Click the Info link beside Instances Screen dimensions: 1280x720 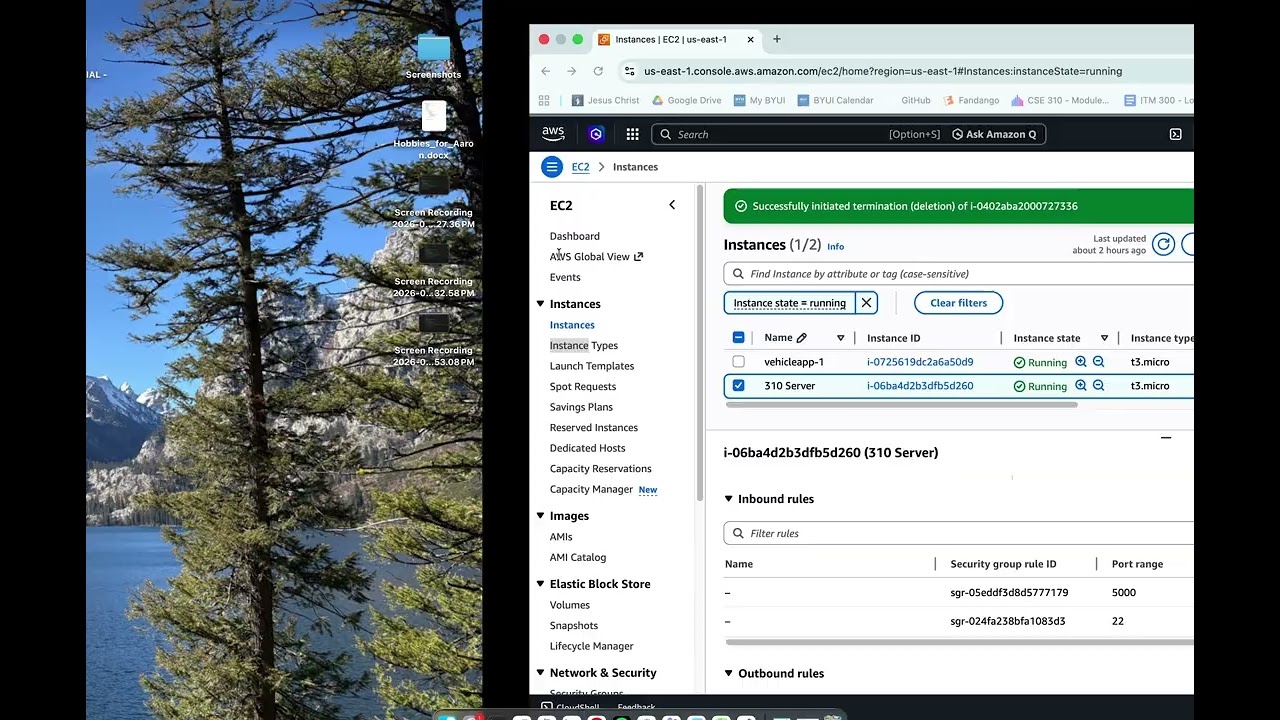tap(835, 247)
